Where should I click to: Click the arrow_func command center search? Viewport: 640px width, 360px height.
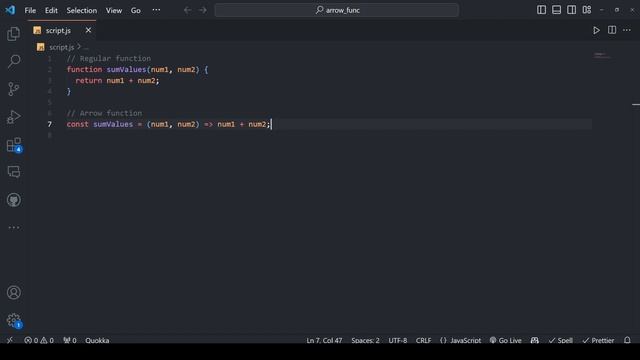pos(337,10)
